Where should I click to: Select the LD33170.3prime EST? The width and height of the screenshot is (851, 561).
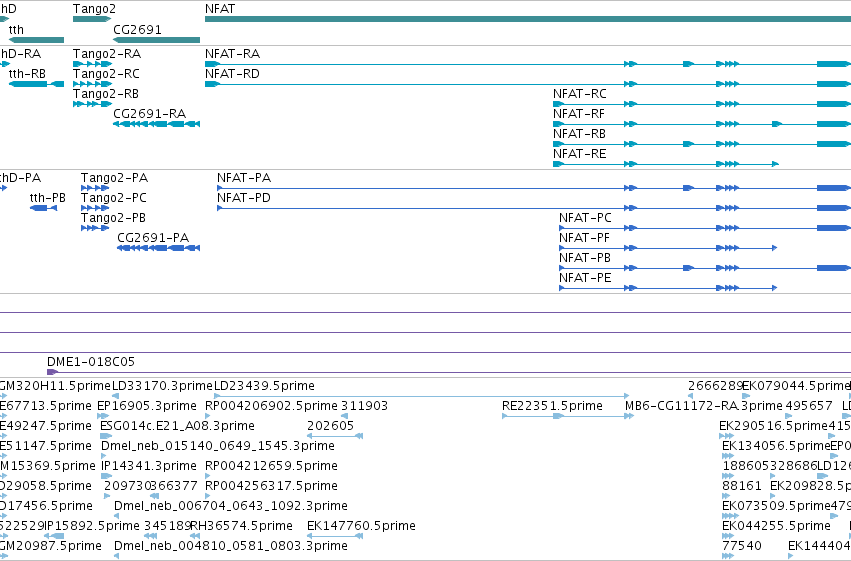point(115,396)
